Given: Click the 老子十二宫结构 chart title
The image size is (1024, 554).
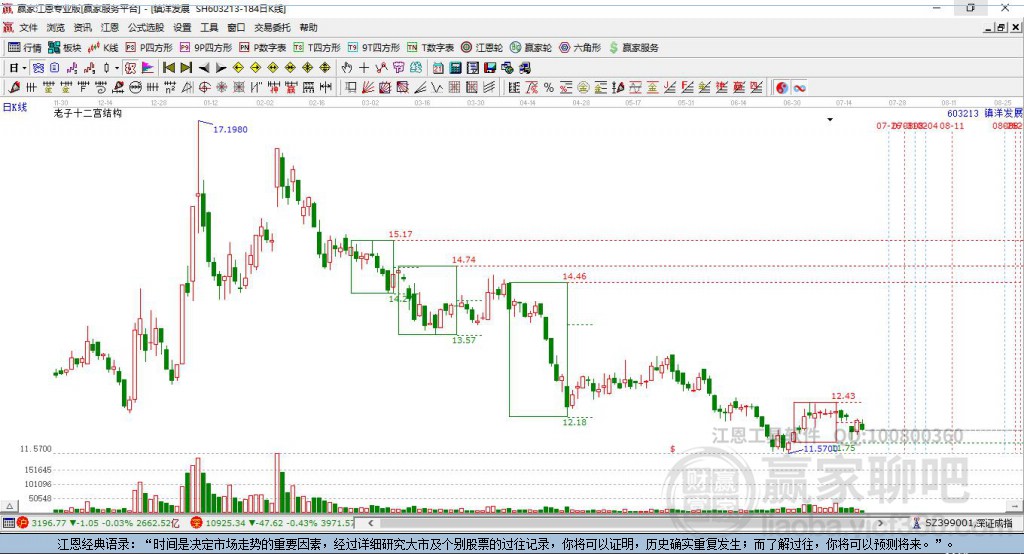Looking at the screenshot, I should click(88, 113).
